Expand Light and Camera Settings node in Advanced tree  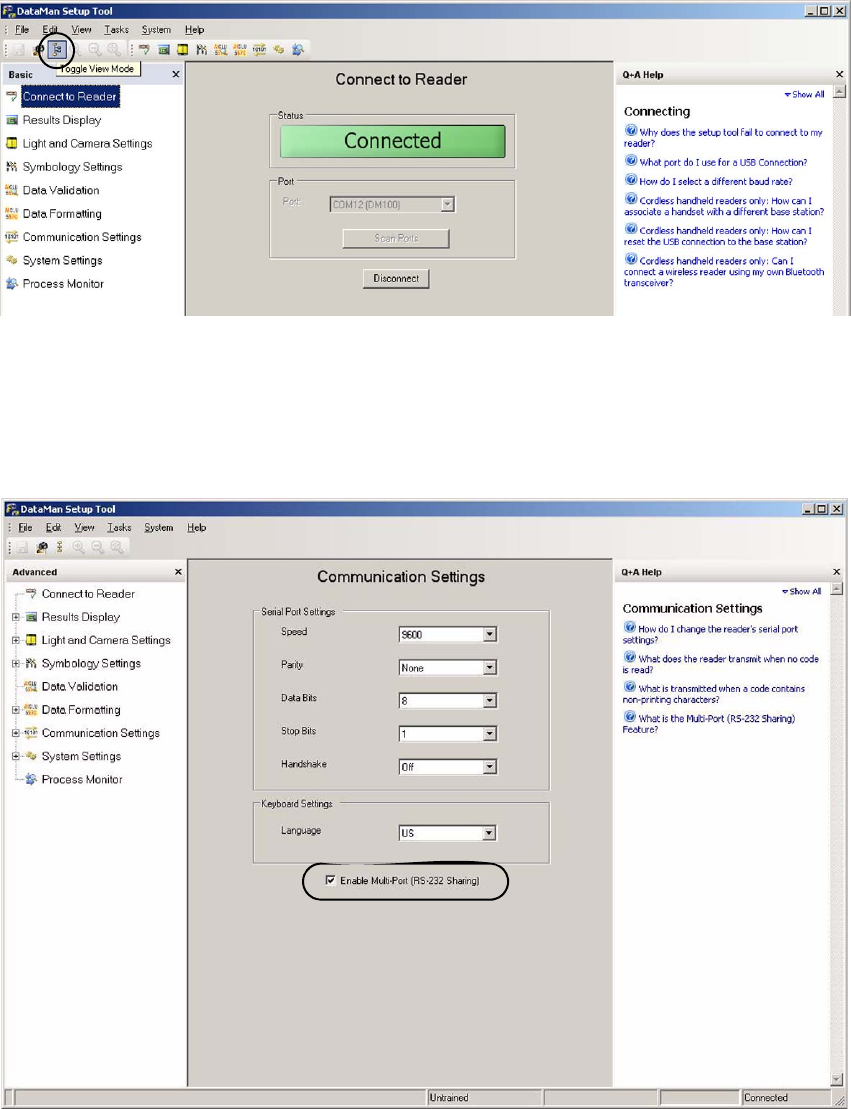coord(16,640)
